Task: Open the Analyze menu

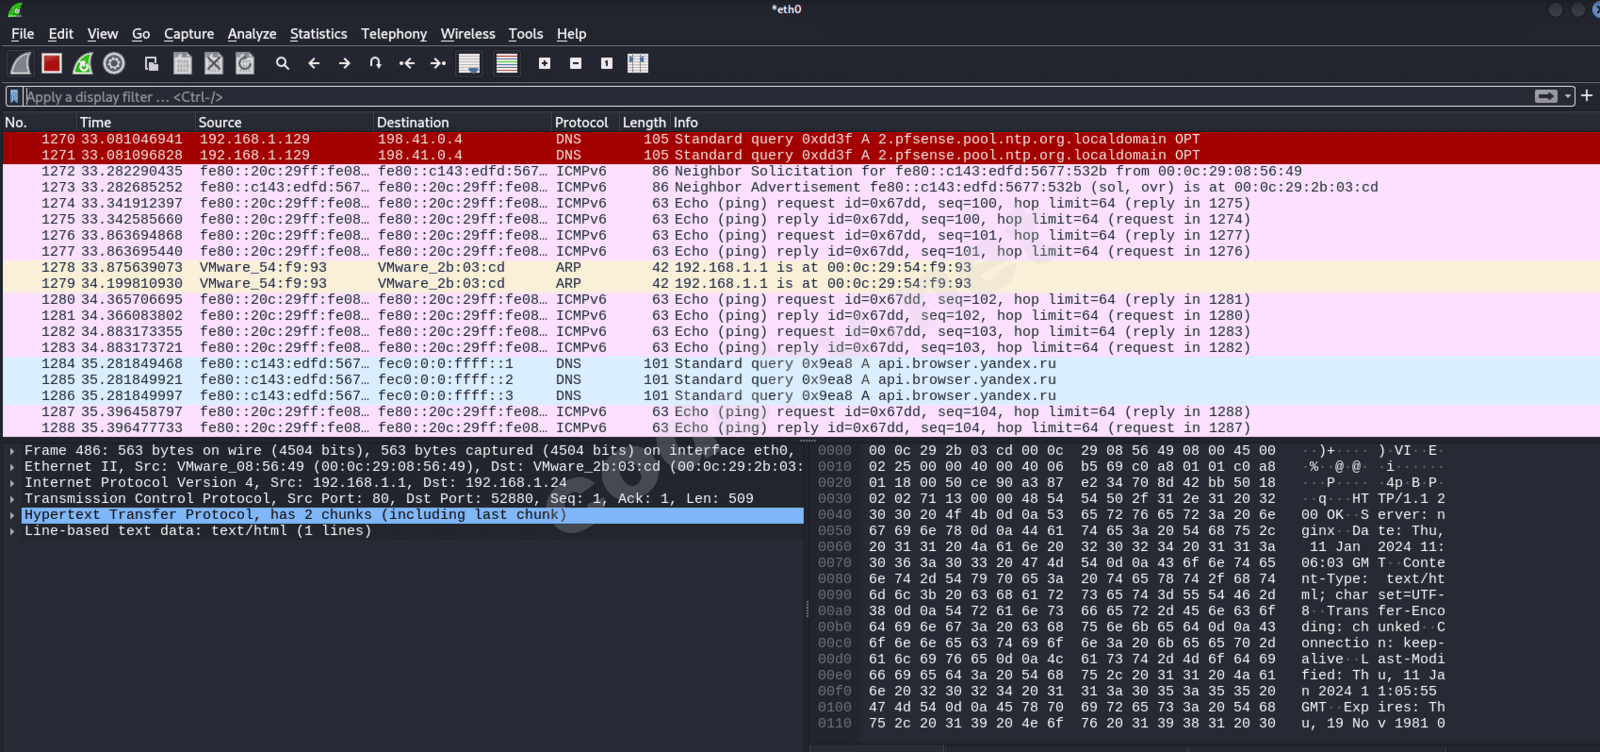Action: (251, 34)
